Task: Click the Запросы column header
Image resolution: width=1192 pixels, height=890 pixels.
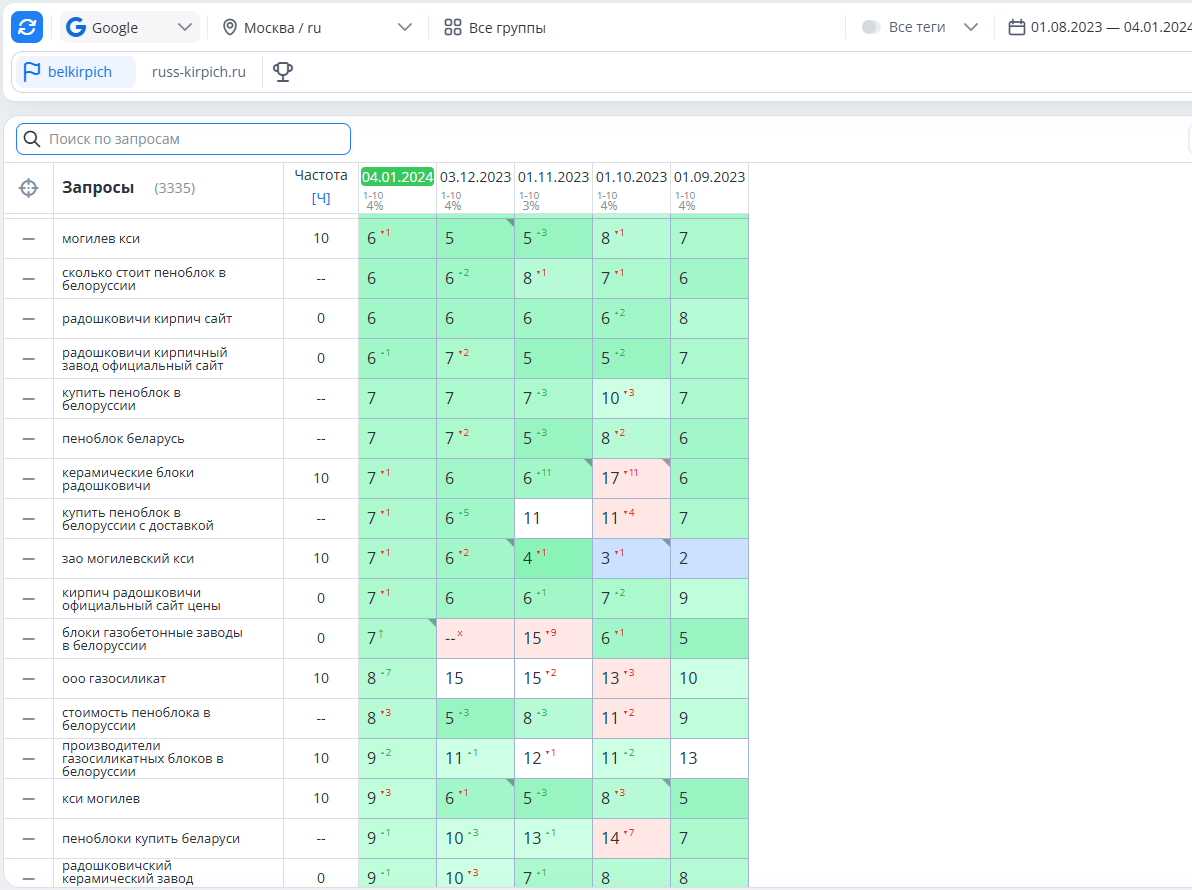Action: point(98,188)
